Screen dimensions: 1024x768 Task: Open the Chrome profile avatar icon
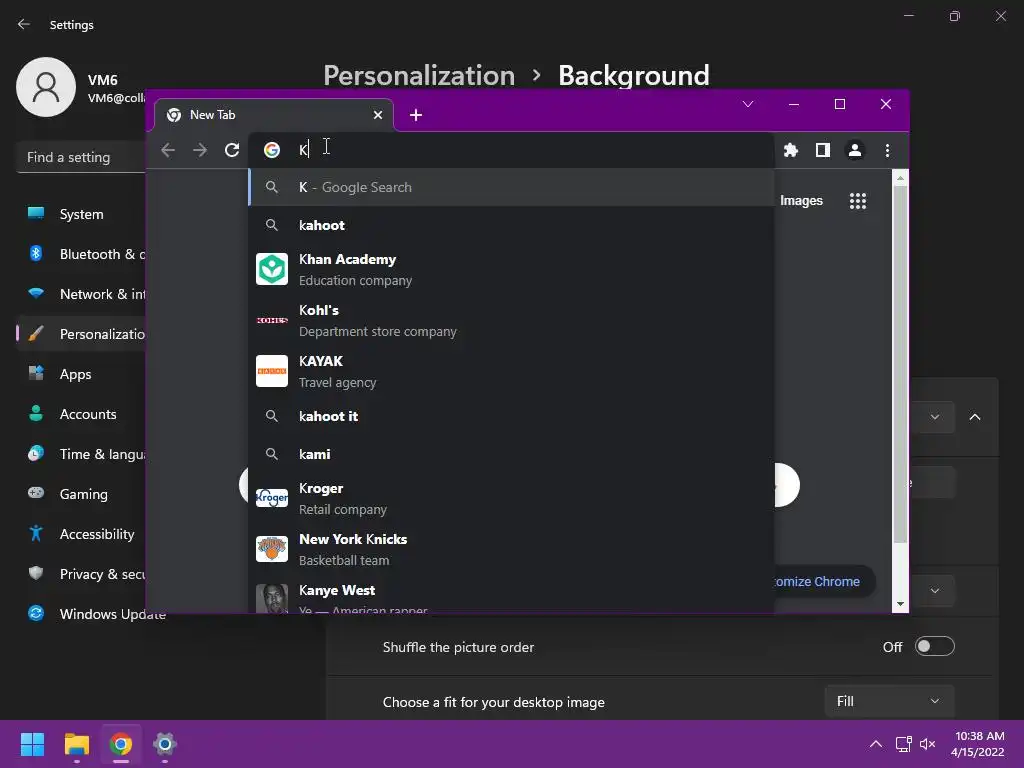[x=855, y=150]
